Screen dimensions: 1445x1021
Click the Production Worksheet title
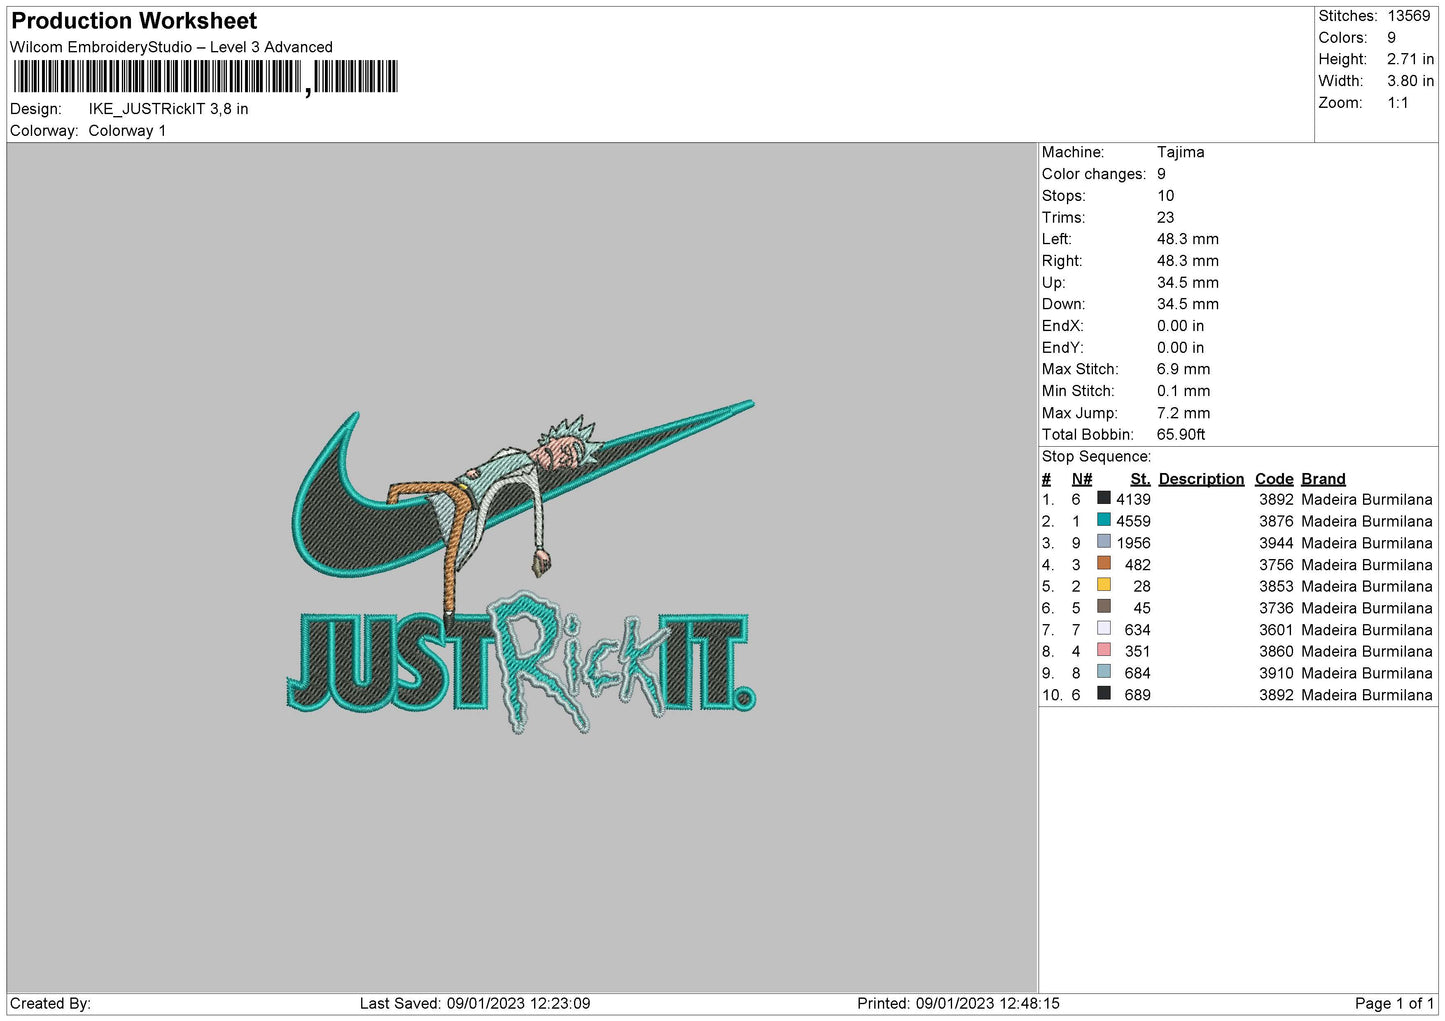click(134, 21)
